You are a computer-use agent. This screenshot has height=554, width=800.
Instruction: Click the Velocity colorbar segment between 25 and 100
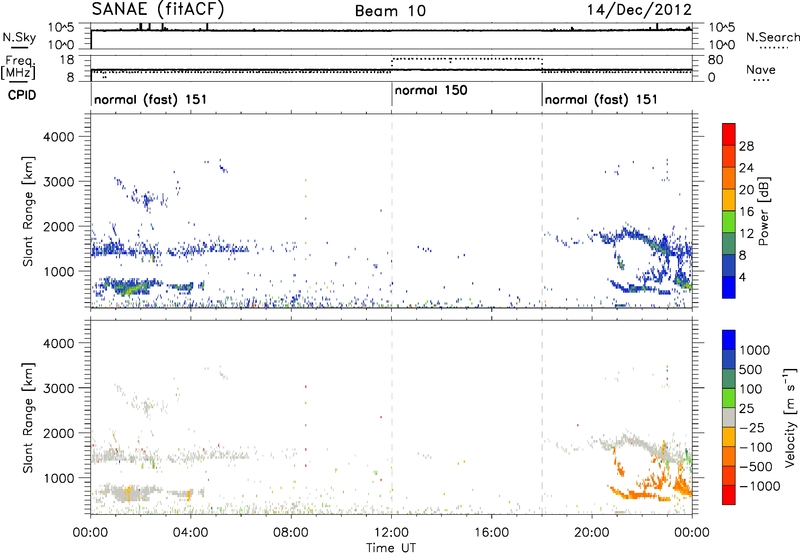tap(729, 398)
